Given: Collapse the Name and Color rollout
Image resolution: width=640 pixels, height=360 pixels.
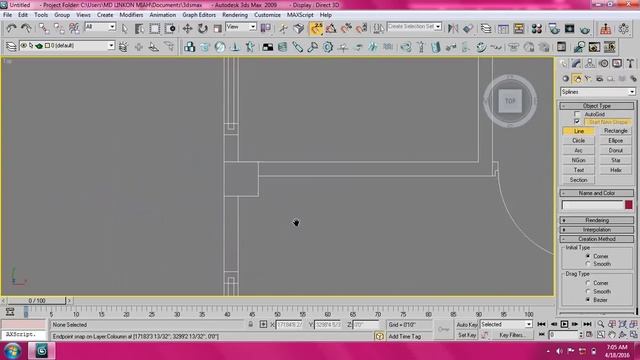Looking at the screenshot, I should [597, 193].
